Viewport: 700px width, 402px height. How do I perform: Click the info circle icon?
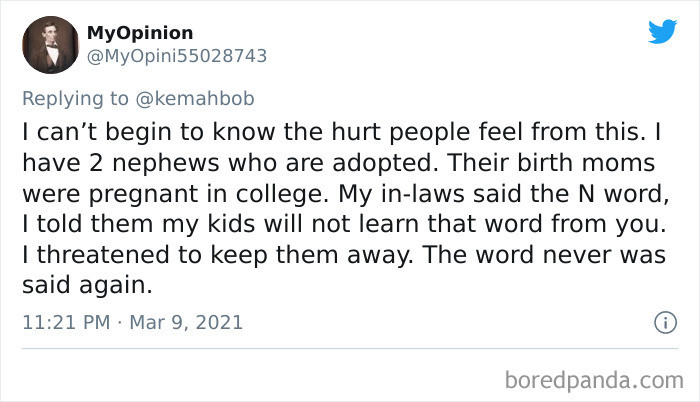pos(661,323)
